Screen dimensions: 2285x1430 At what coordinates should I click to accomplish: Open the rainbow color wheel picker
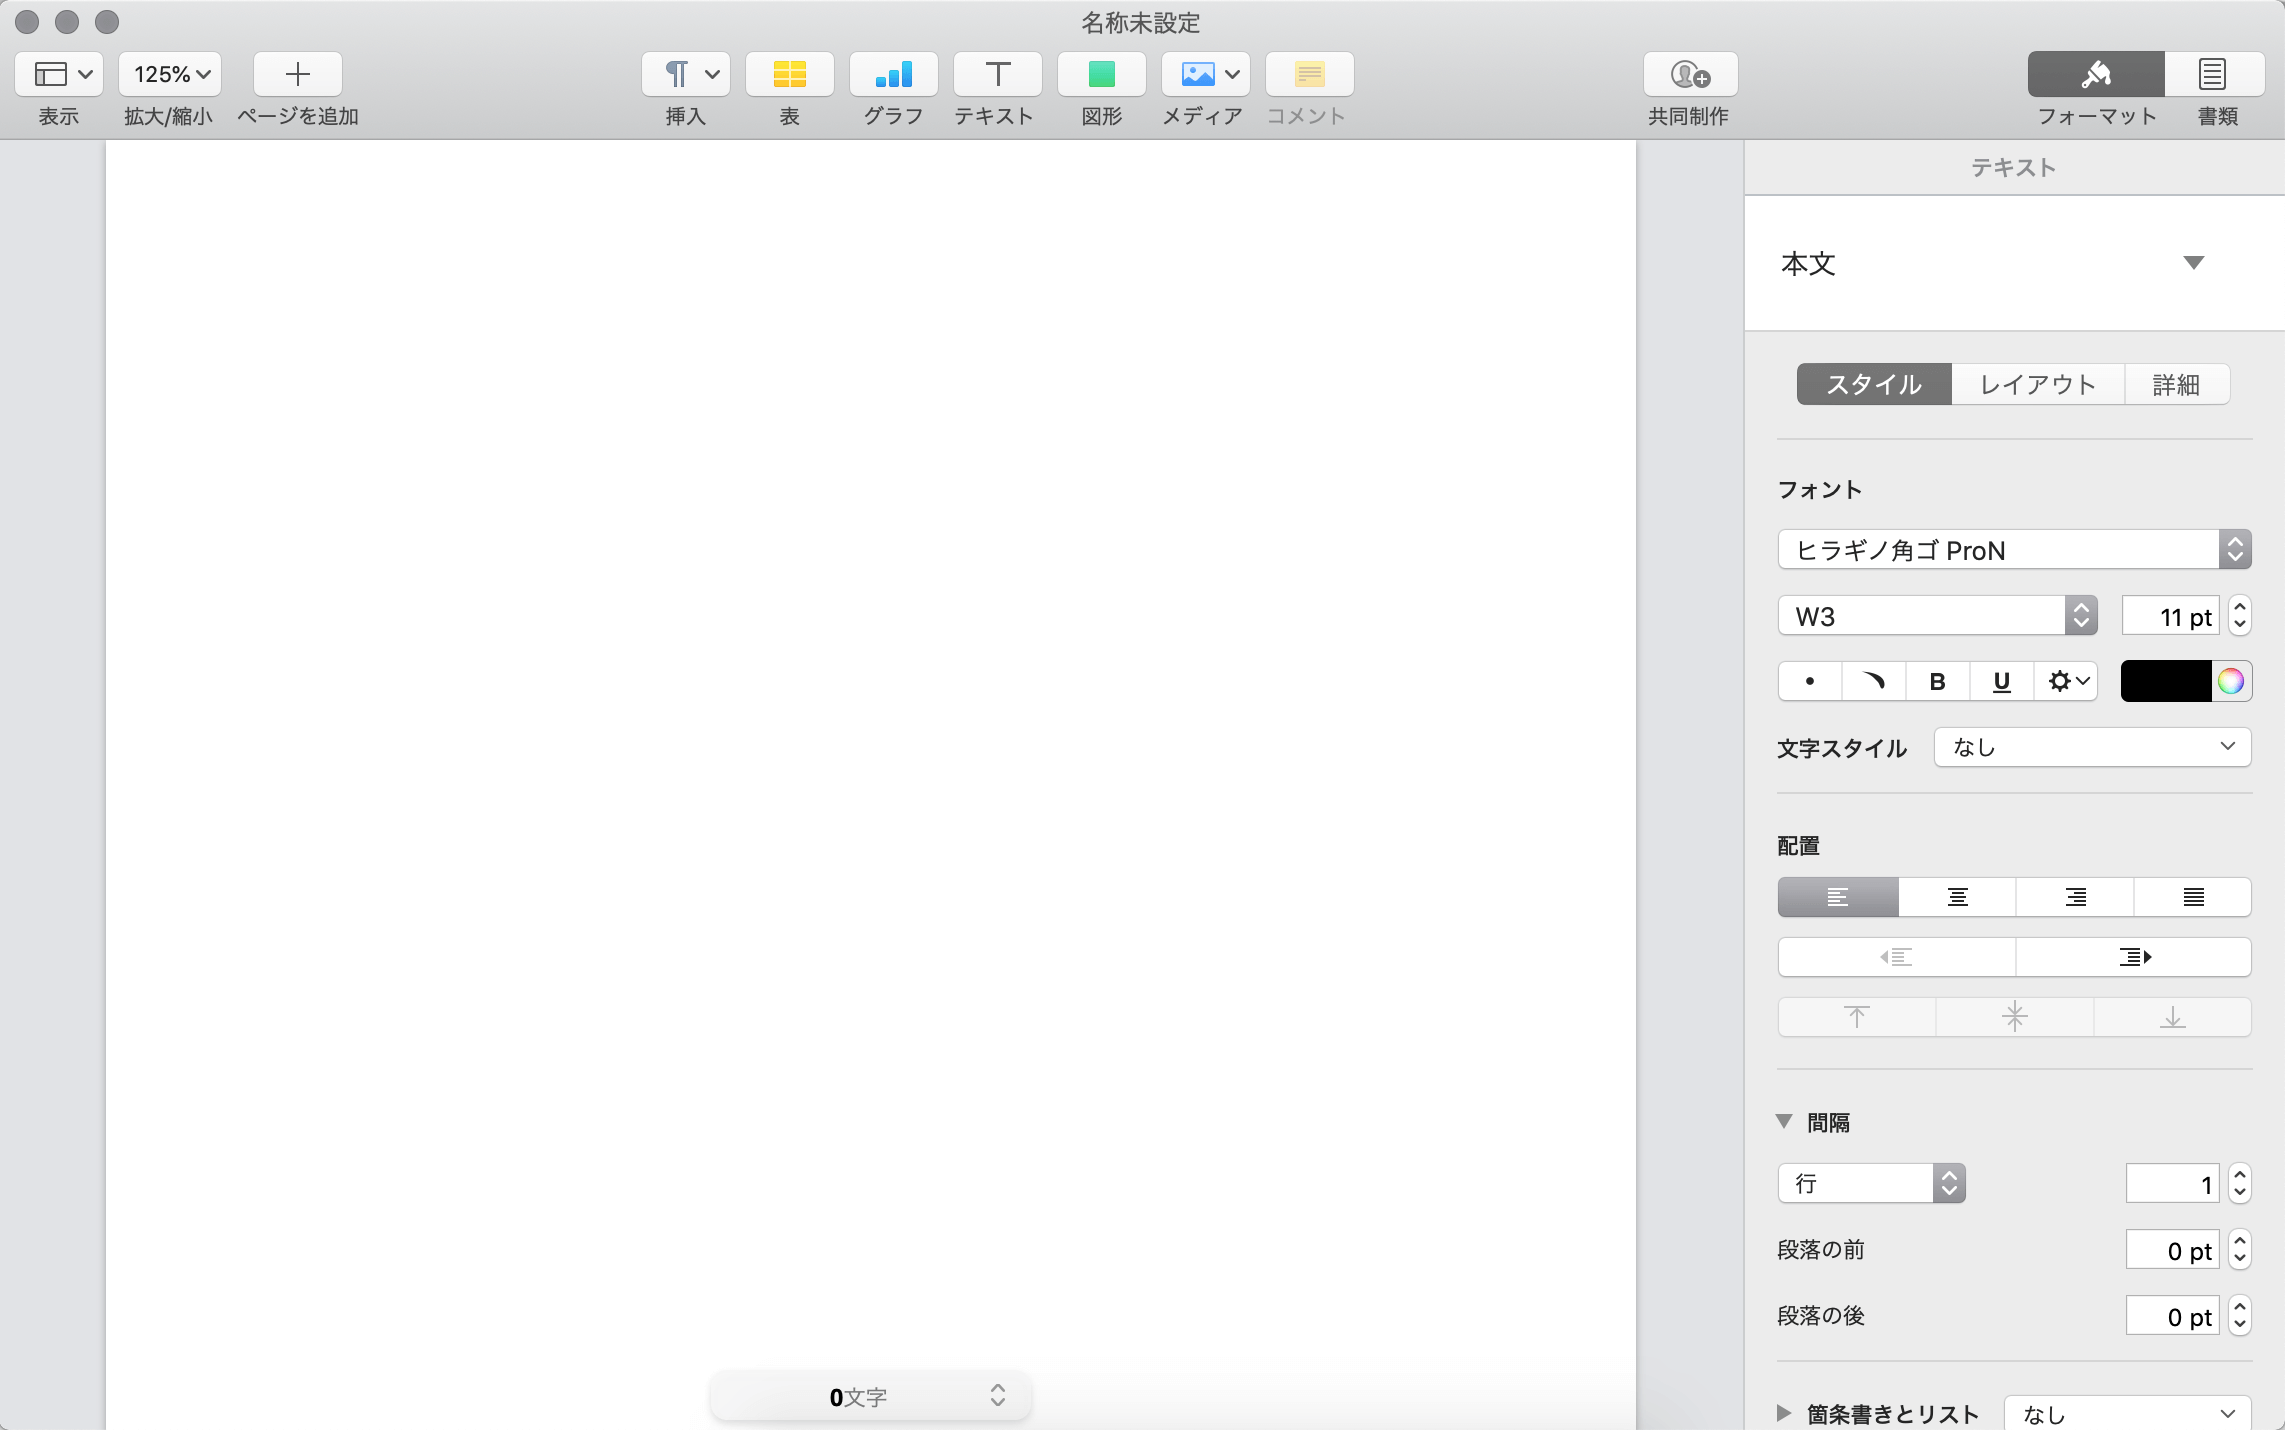tap(2231, 682)
